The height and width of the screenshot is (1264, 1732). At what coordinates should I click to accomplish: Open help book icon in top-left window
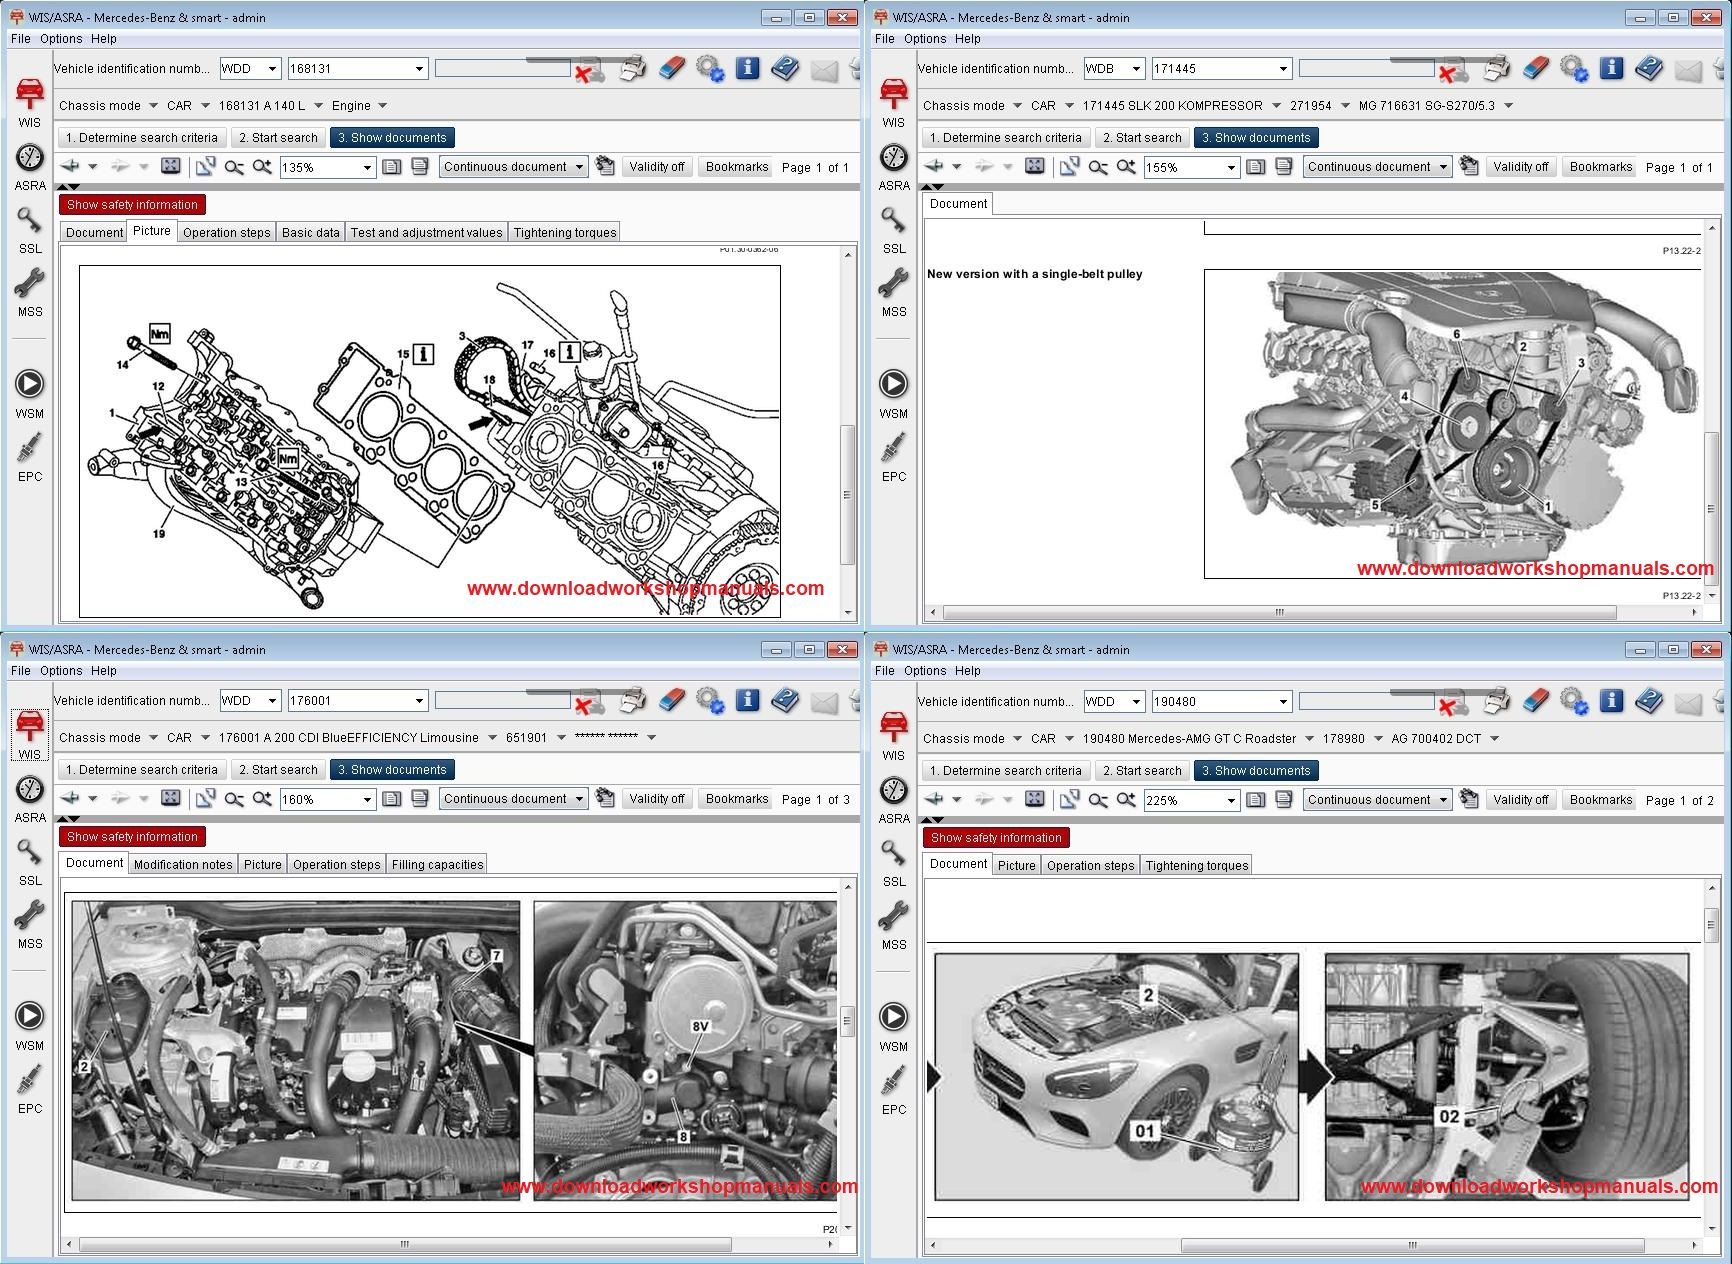point(785,68)
